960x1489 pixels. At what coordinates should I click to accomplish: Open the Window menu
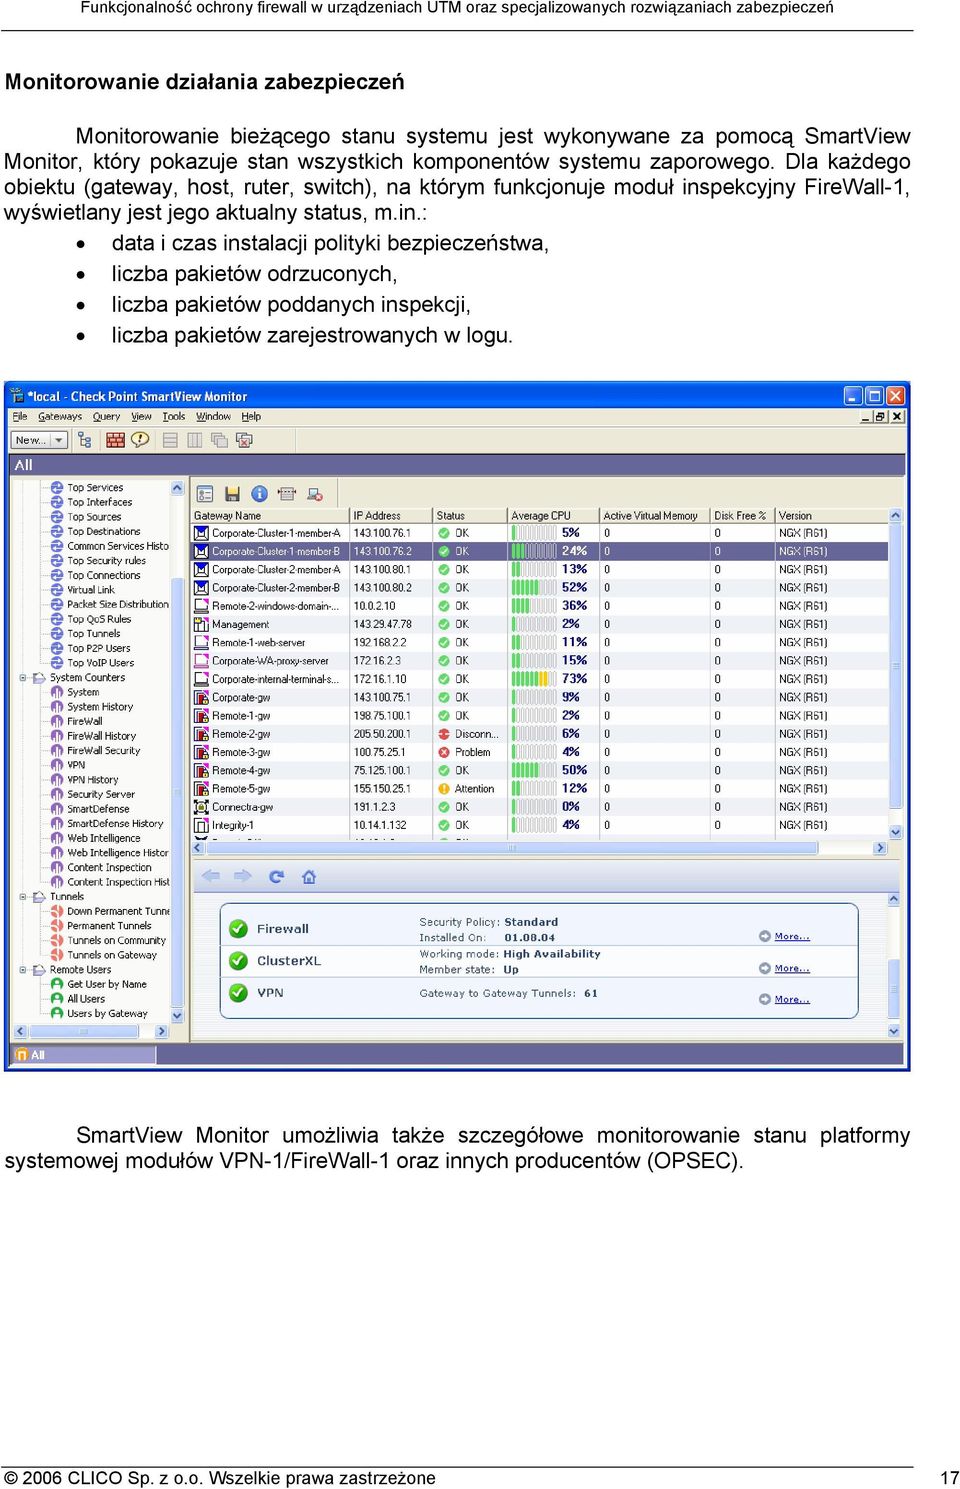click(213, 417)
